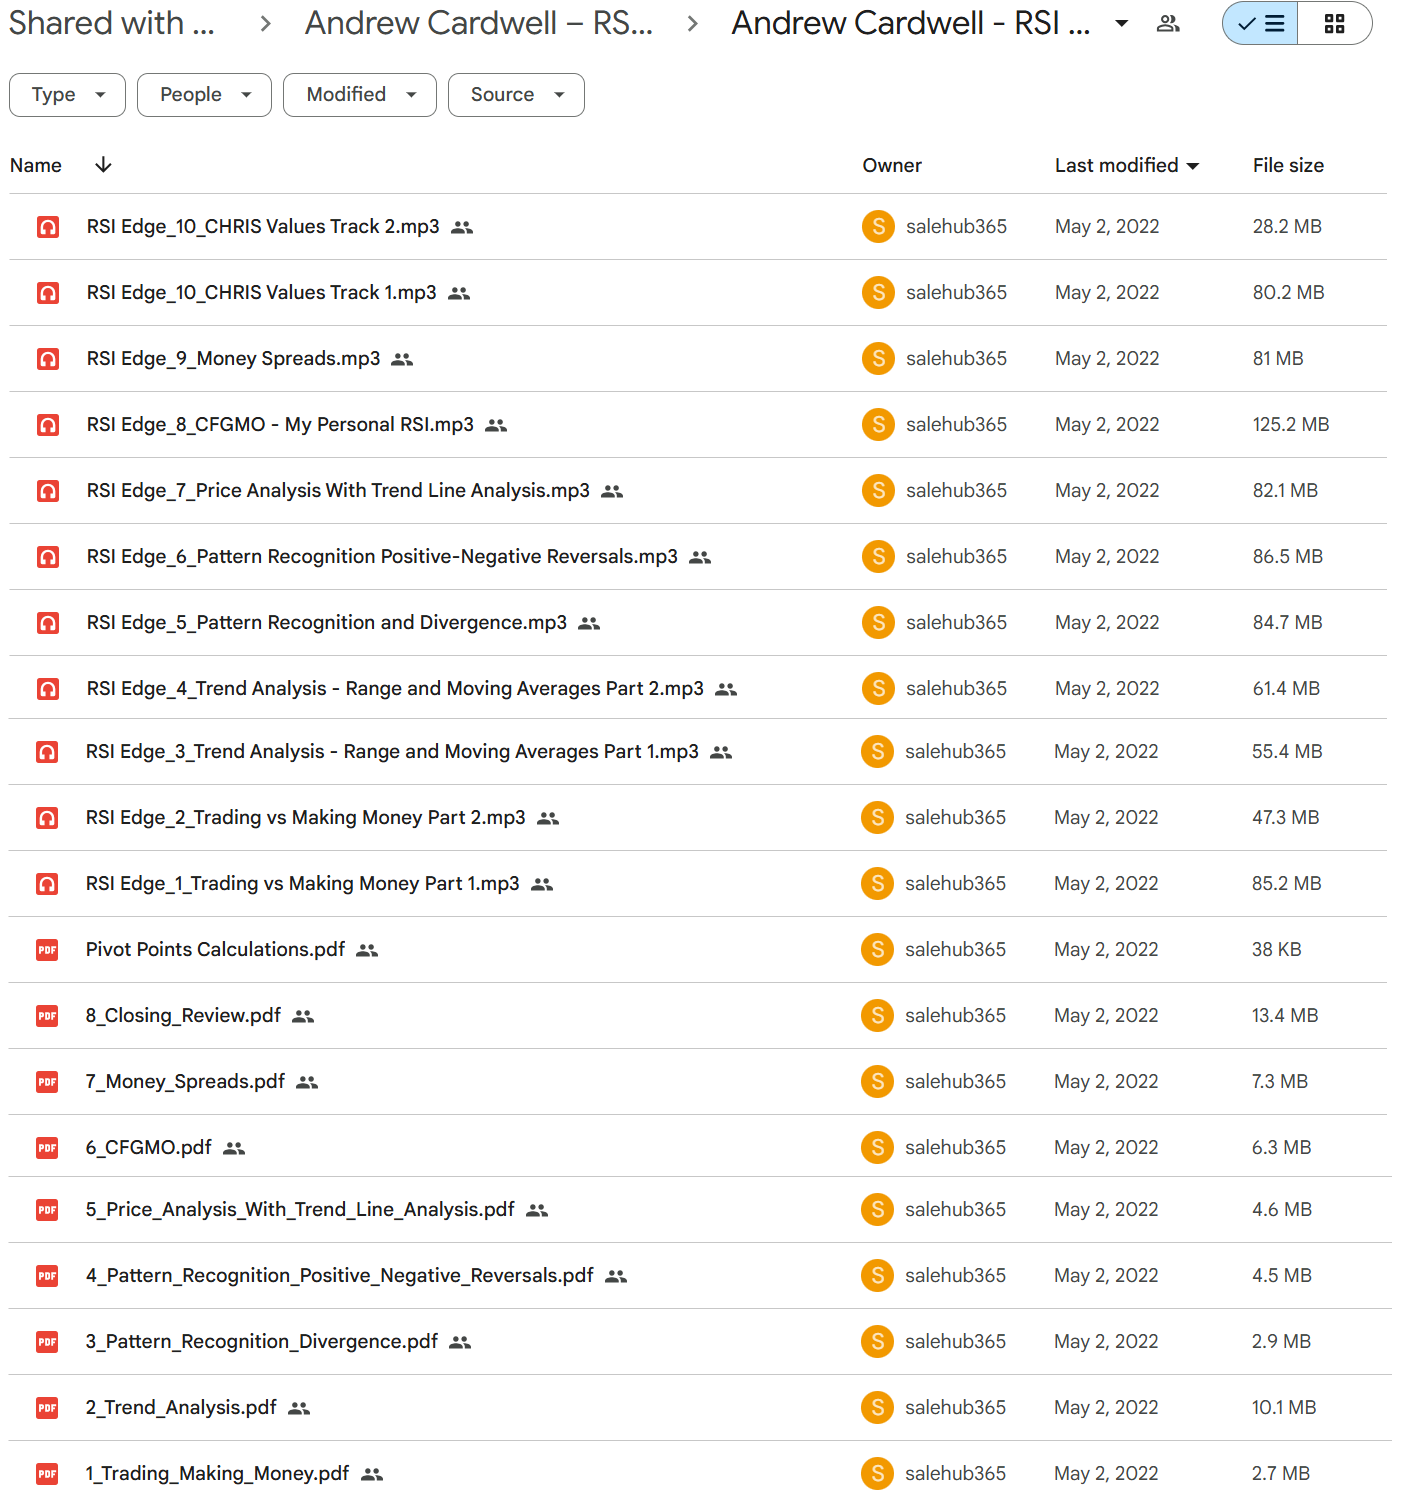
Task: Click audio icon of RSI Edge_9_Money Spreads.mp3
Action: [x=48, y=359]
